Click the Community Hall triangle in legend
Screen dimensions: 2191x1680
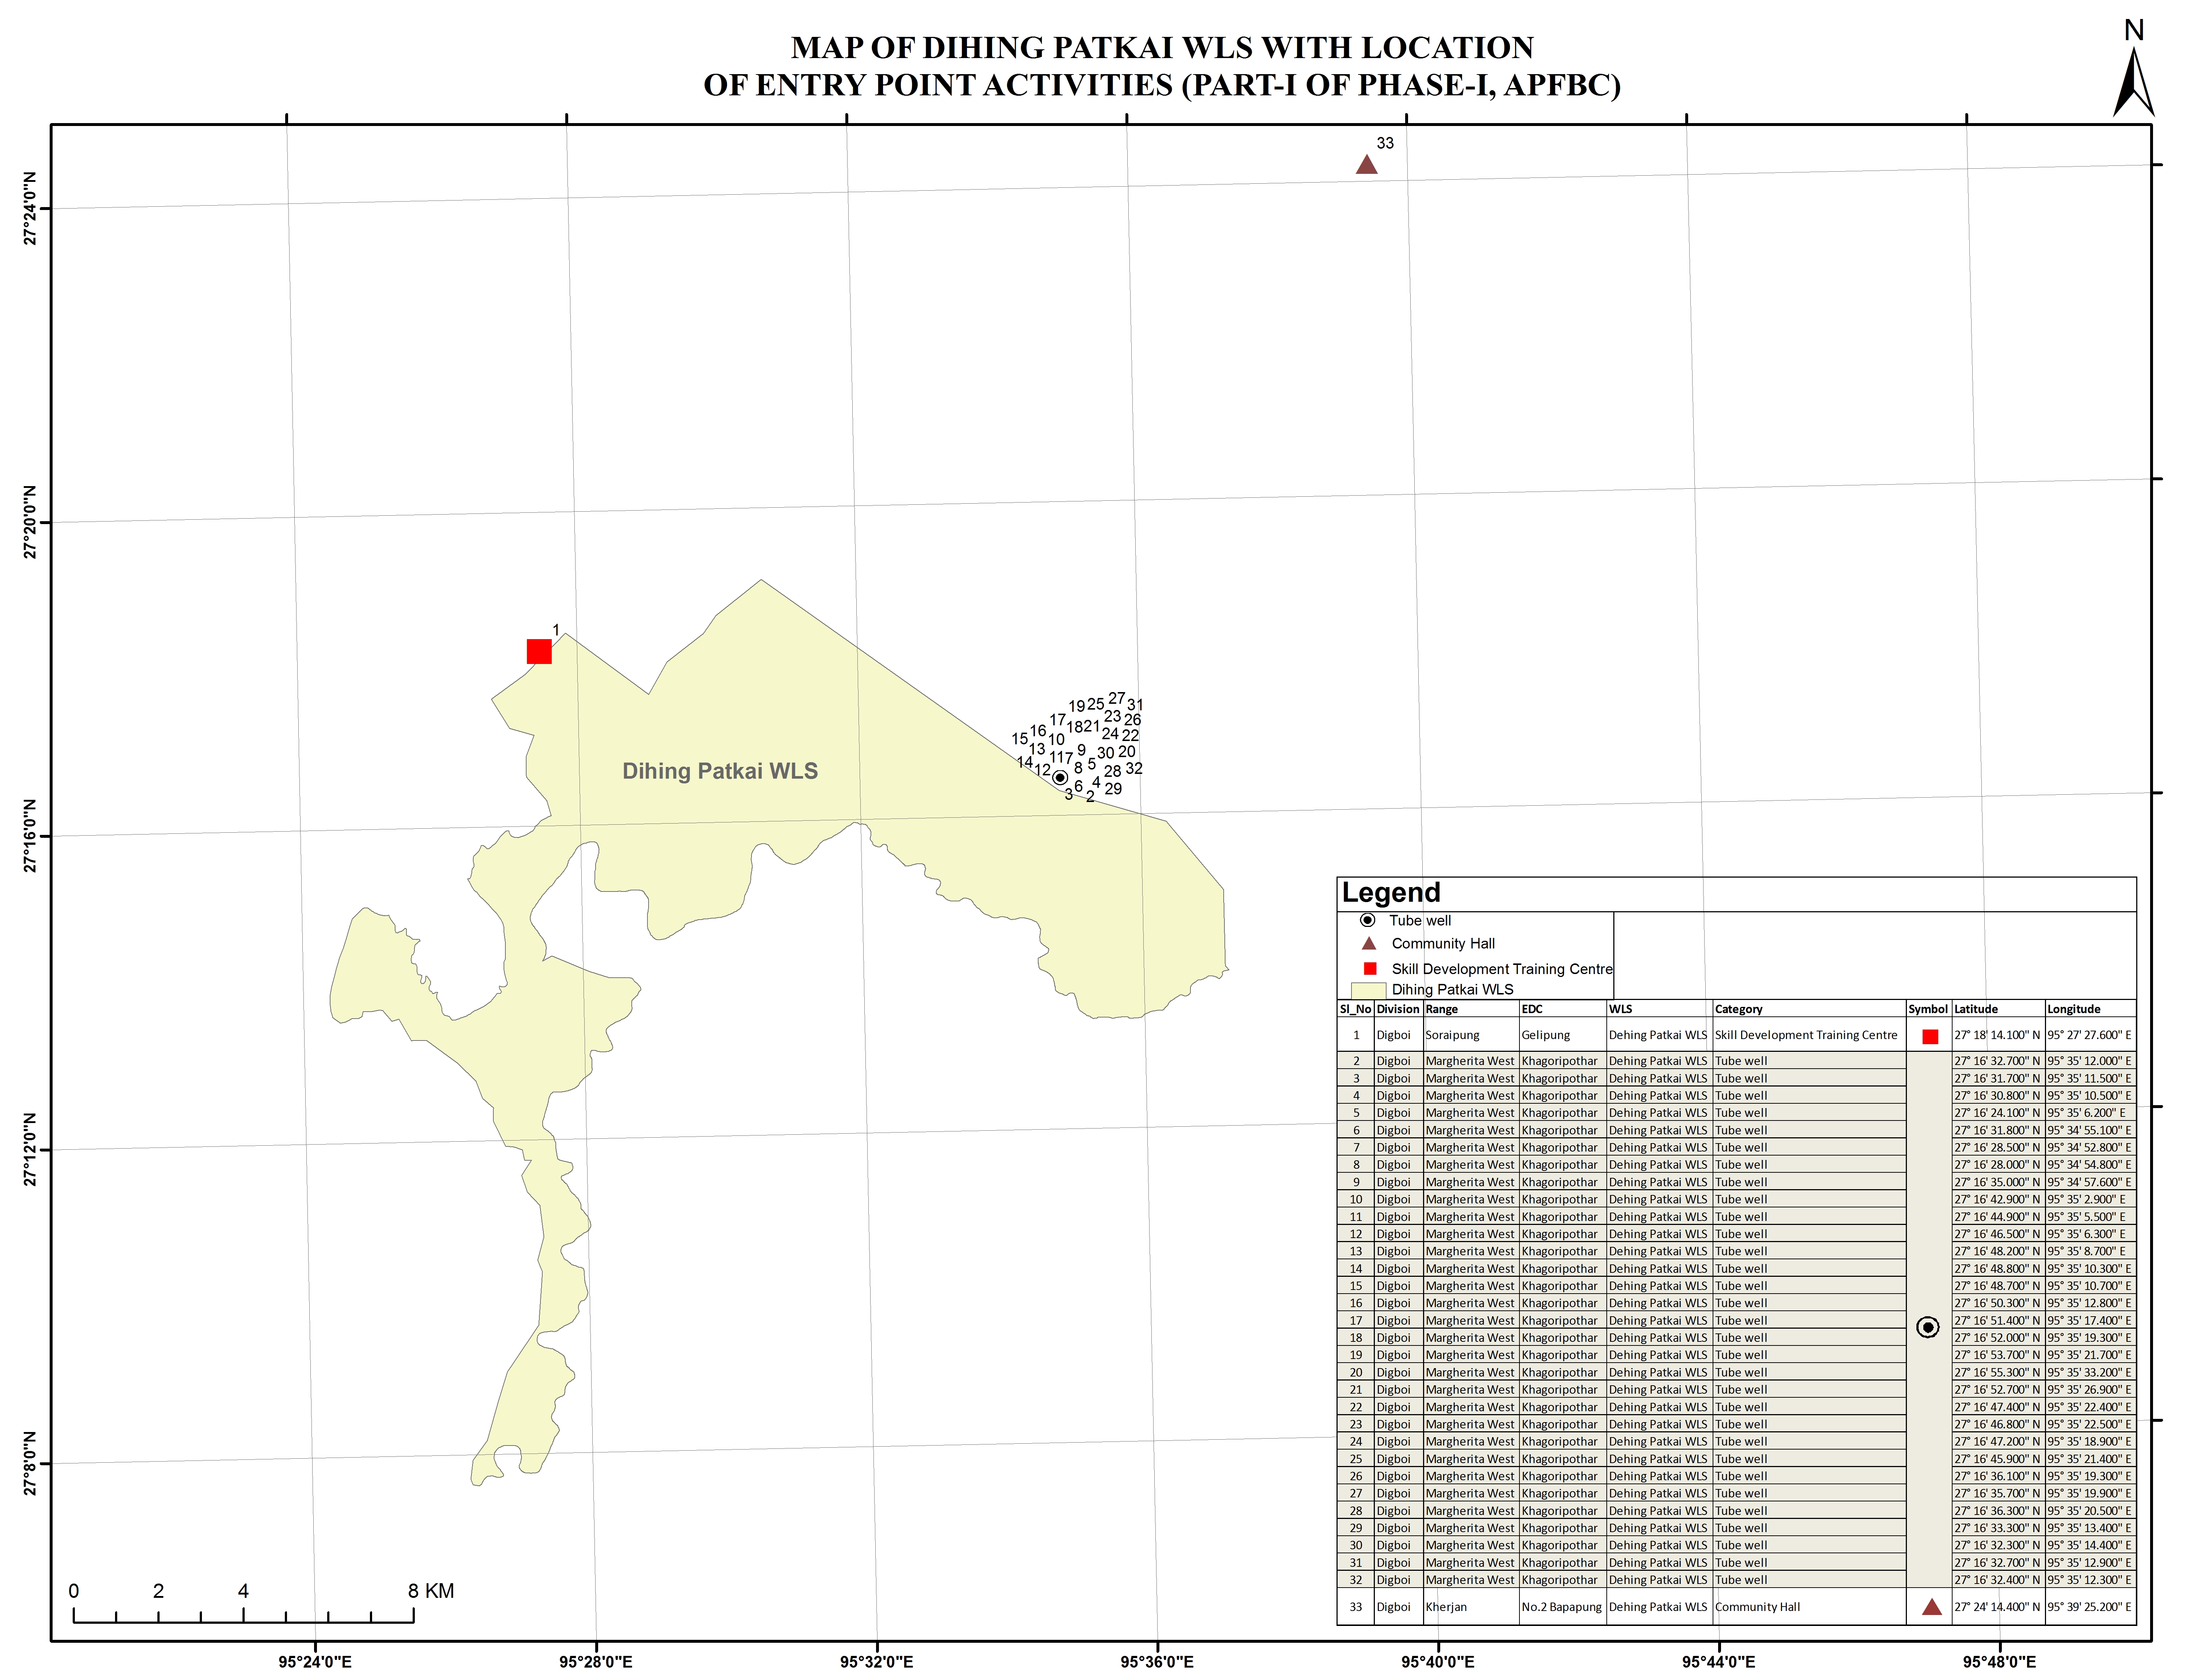coord(1369,943)
